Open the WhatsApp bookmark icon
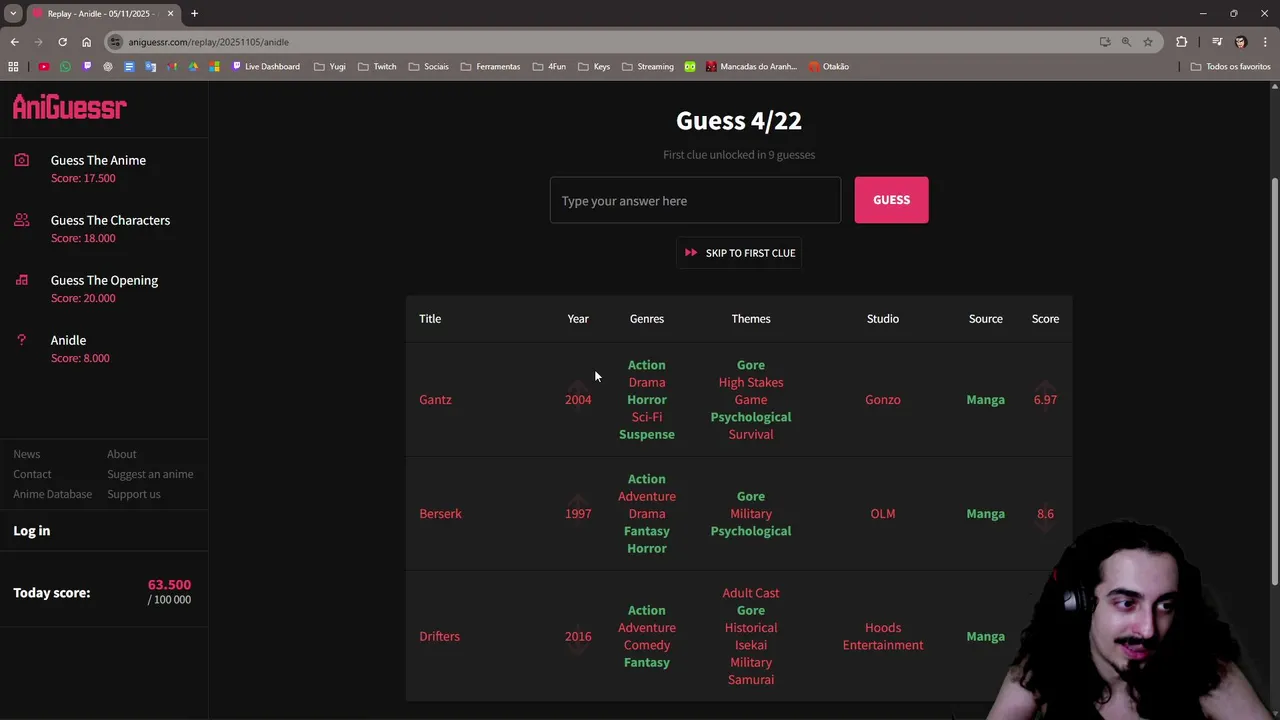Viewport: 1280px width, 720px height. [x=65, y=67]
